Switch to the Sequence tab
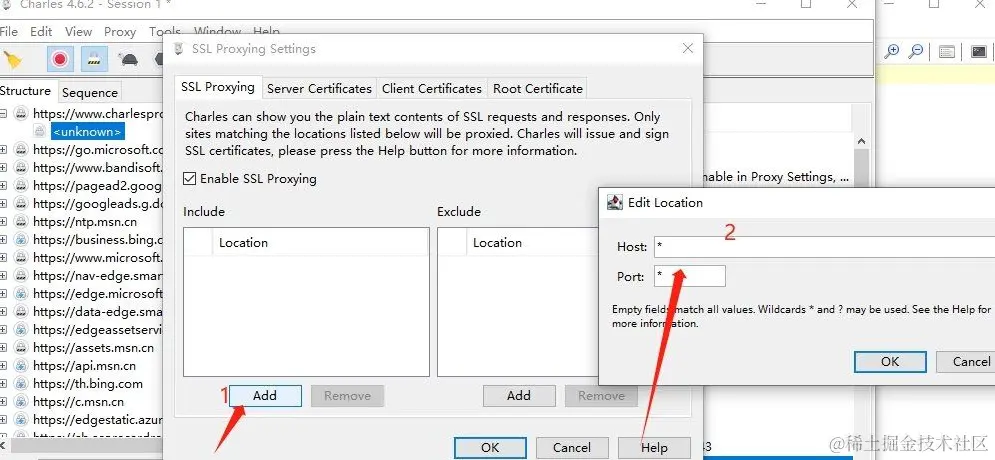 (x=89, y=93)
